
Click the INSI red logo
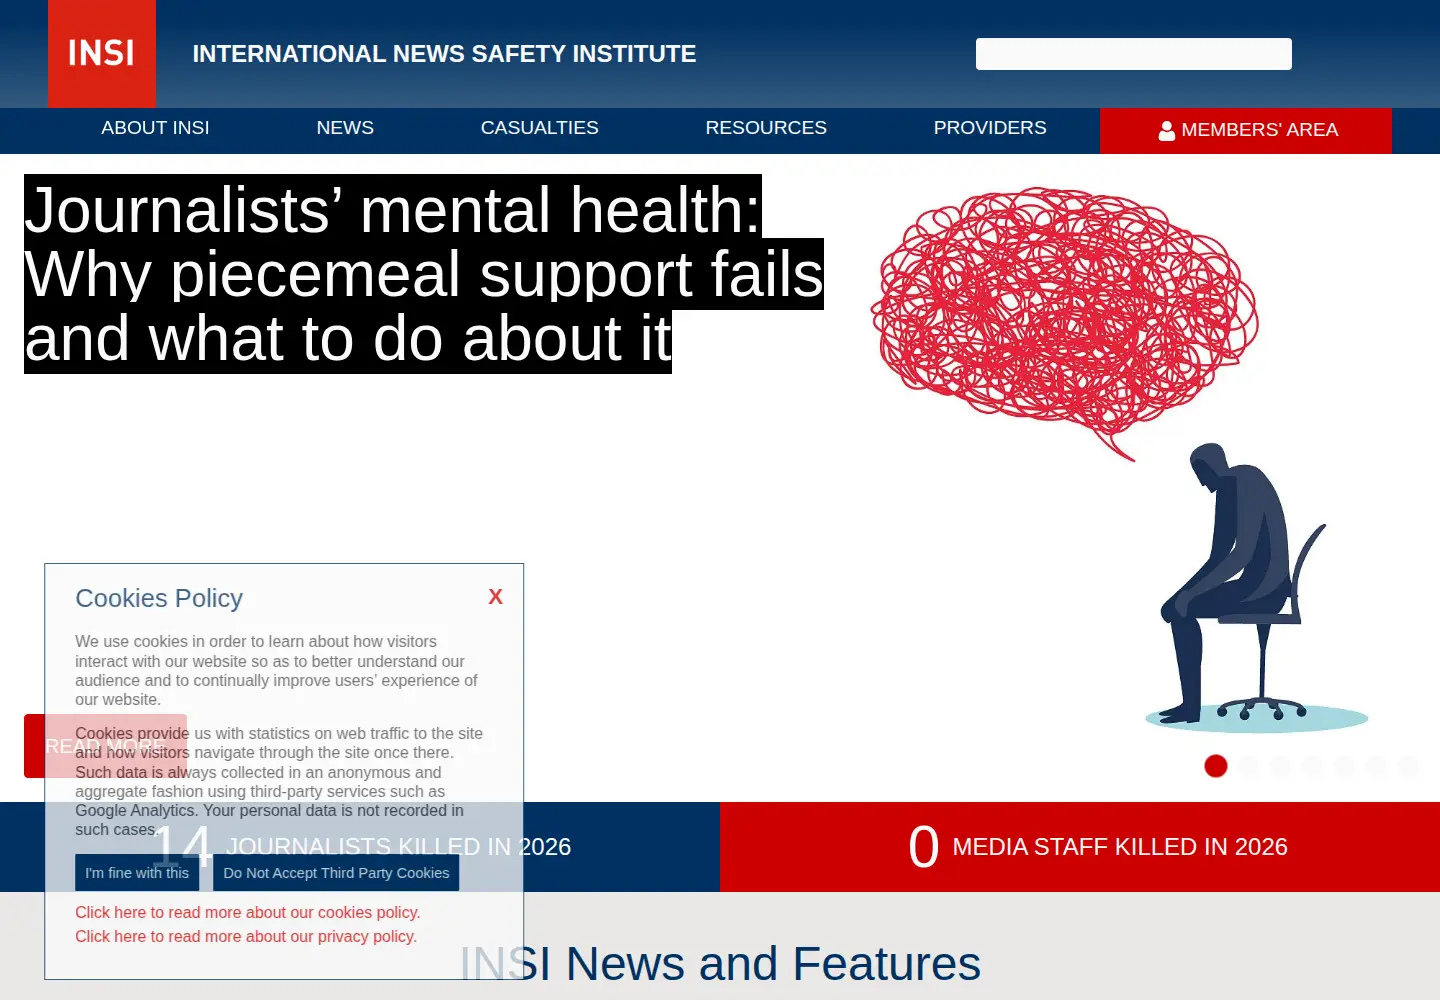(x=102, y=53)
